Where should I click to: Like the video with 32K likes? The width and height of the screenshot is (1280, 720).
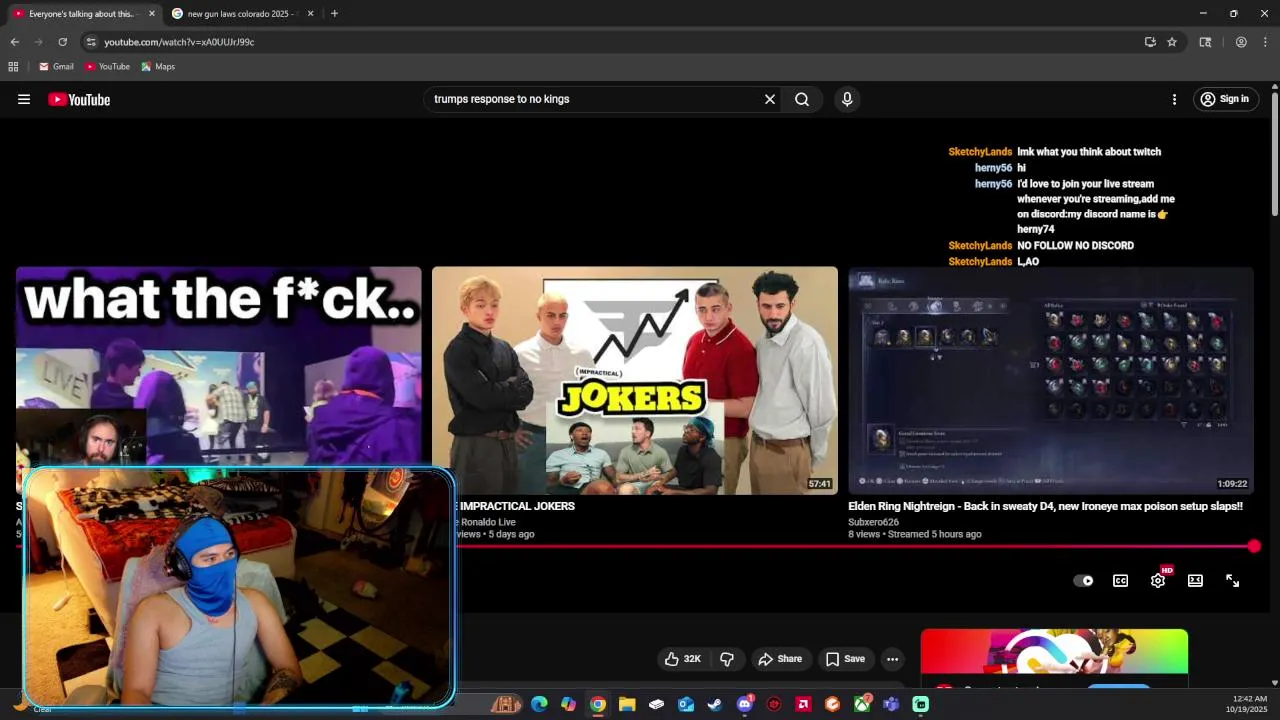[683, 659]
